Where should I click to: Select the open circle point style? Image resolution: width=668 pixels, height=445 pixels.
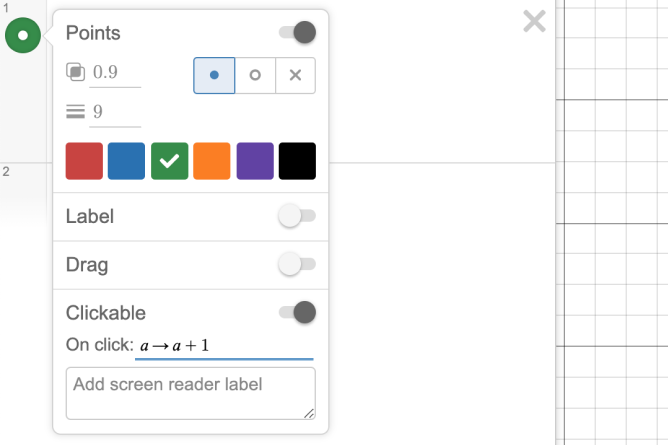coord(255,75)
